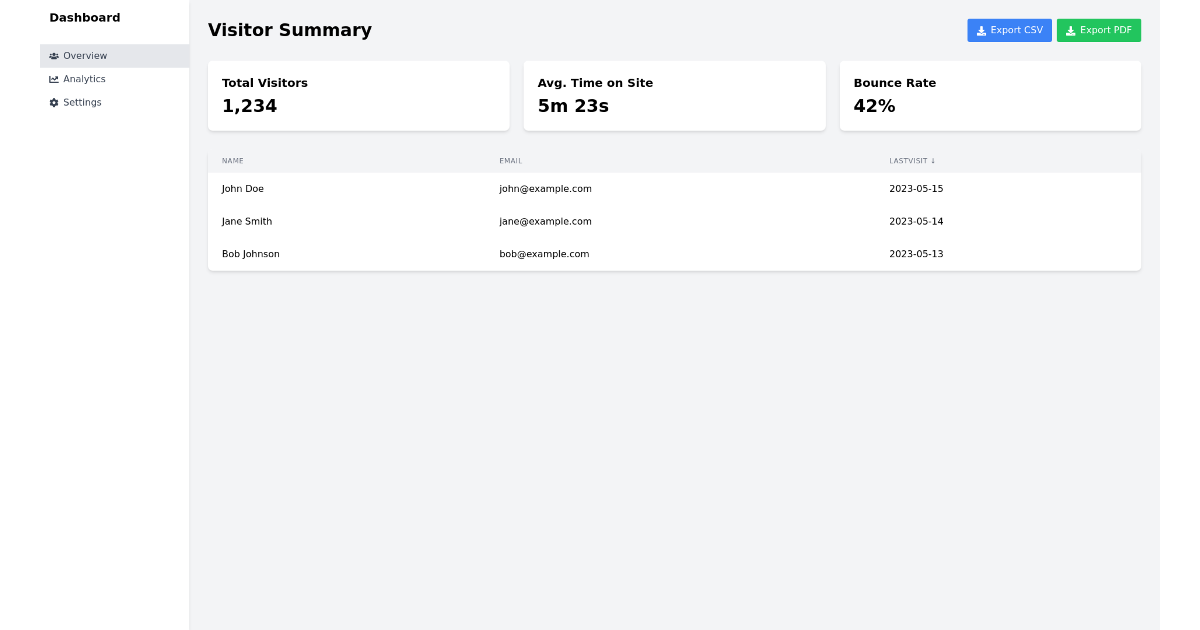Click the Avg. Time on Site card
This screenshot has height=630, width=1200.
coord(674,95)
